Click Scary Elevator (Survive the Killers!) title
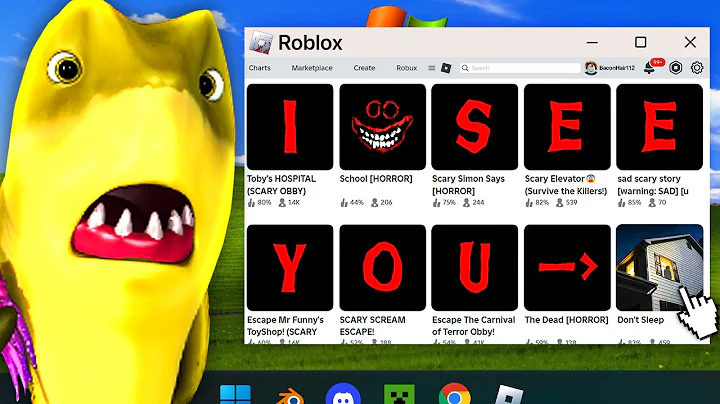Viewport: 720px width, 404px height. point(566,185)
